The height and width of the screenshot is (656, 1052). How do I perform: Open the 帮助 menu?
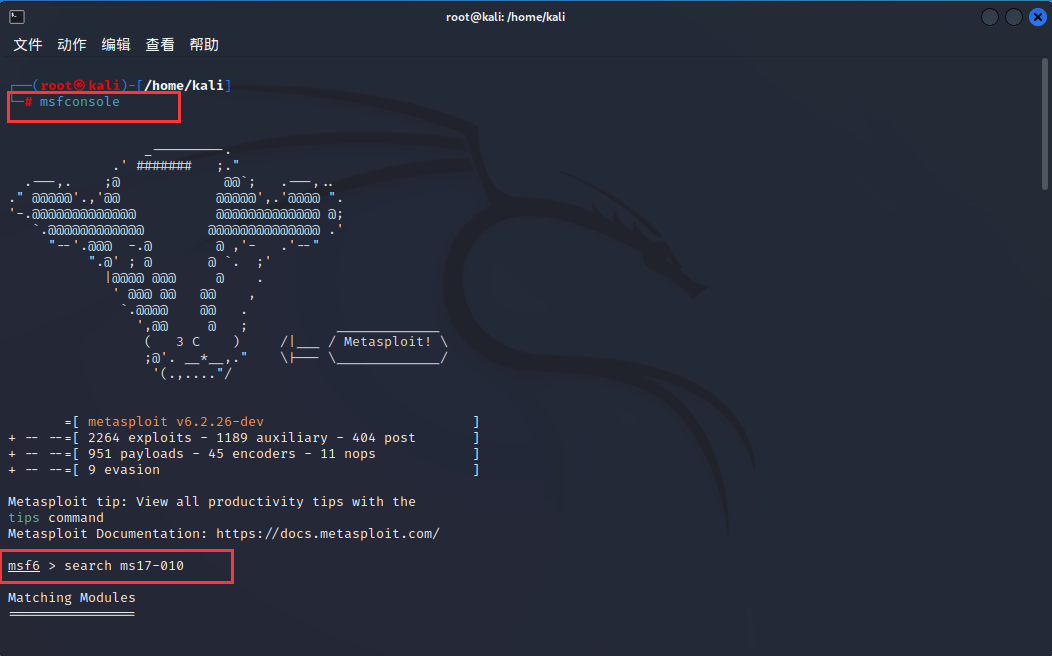[204, 45]
